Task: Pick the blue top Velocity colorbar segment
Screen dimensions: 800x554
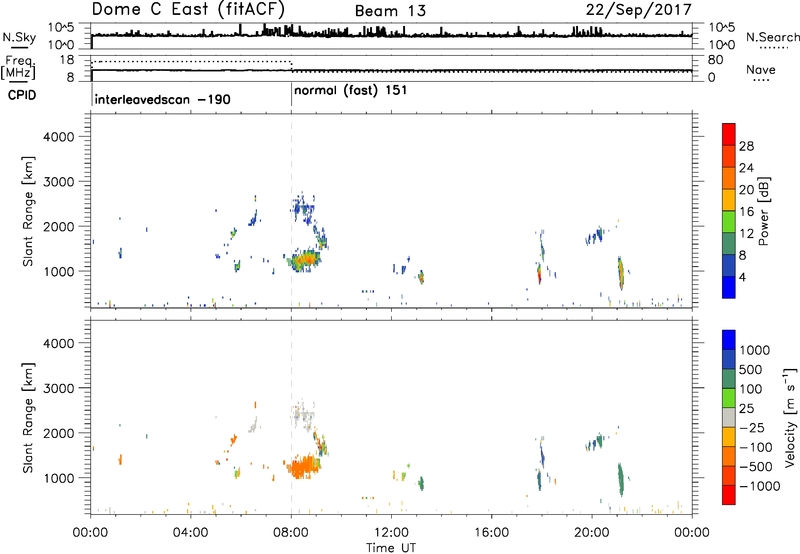Action: [x=729, y=340]
